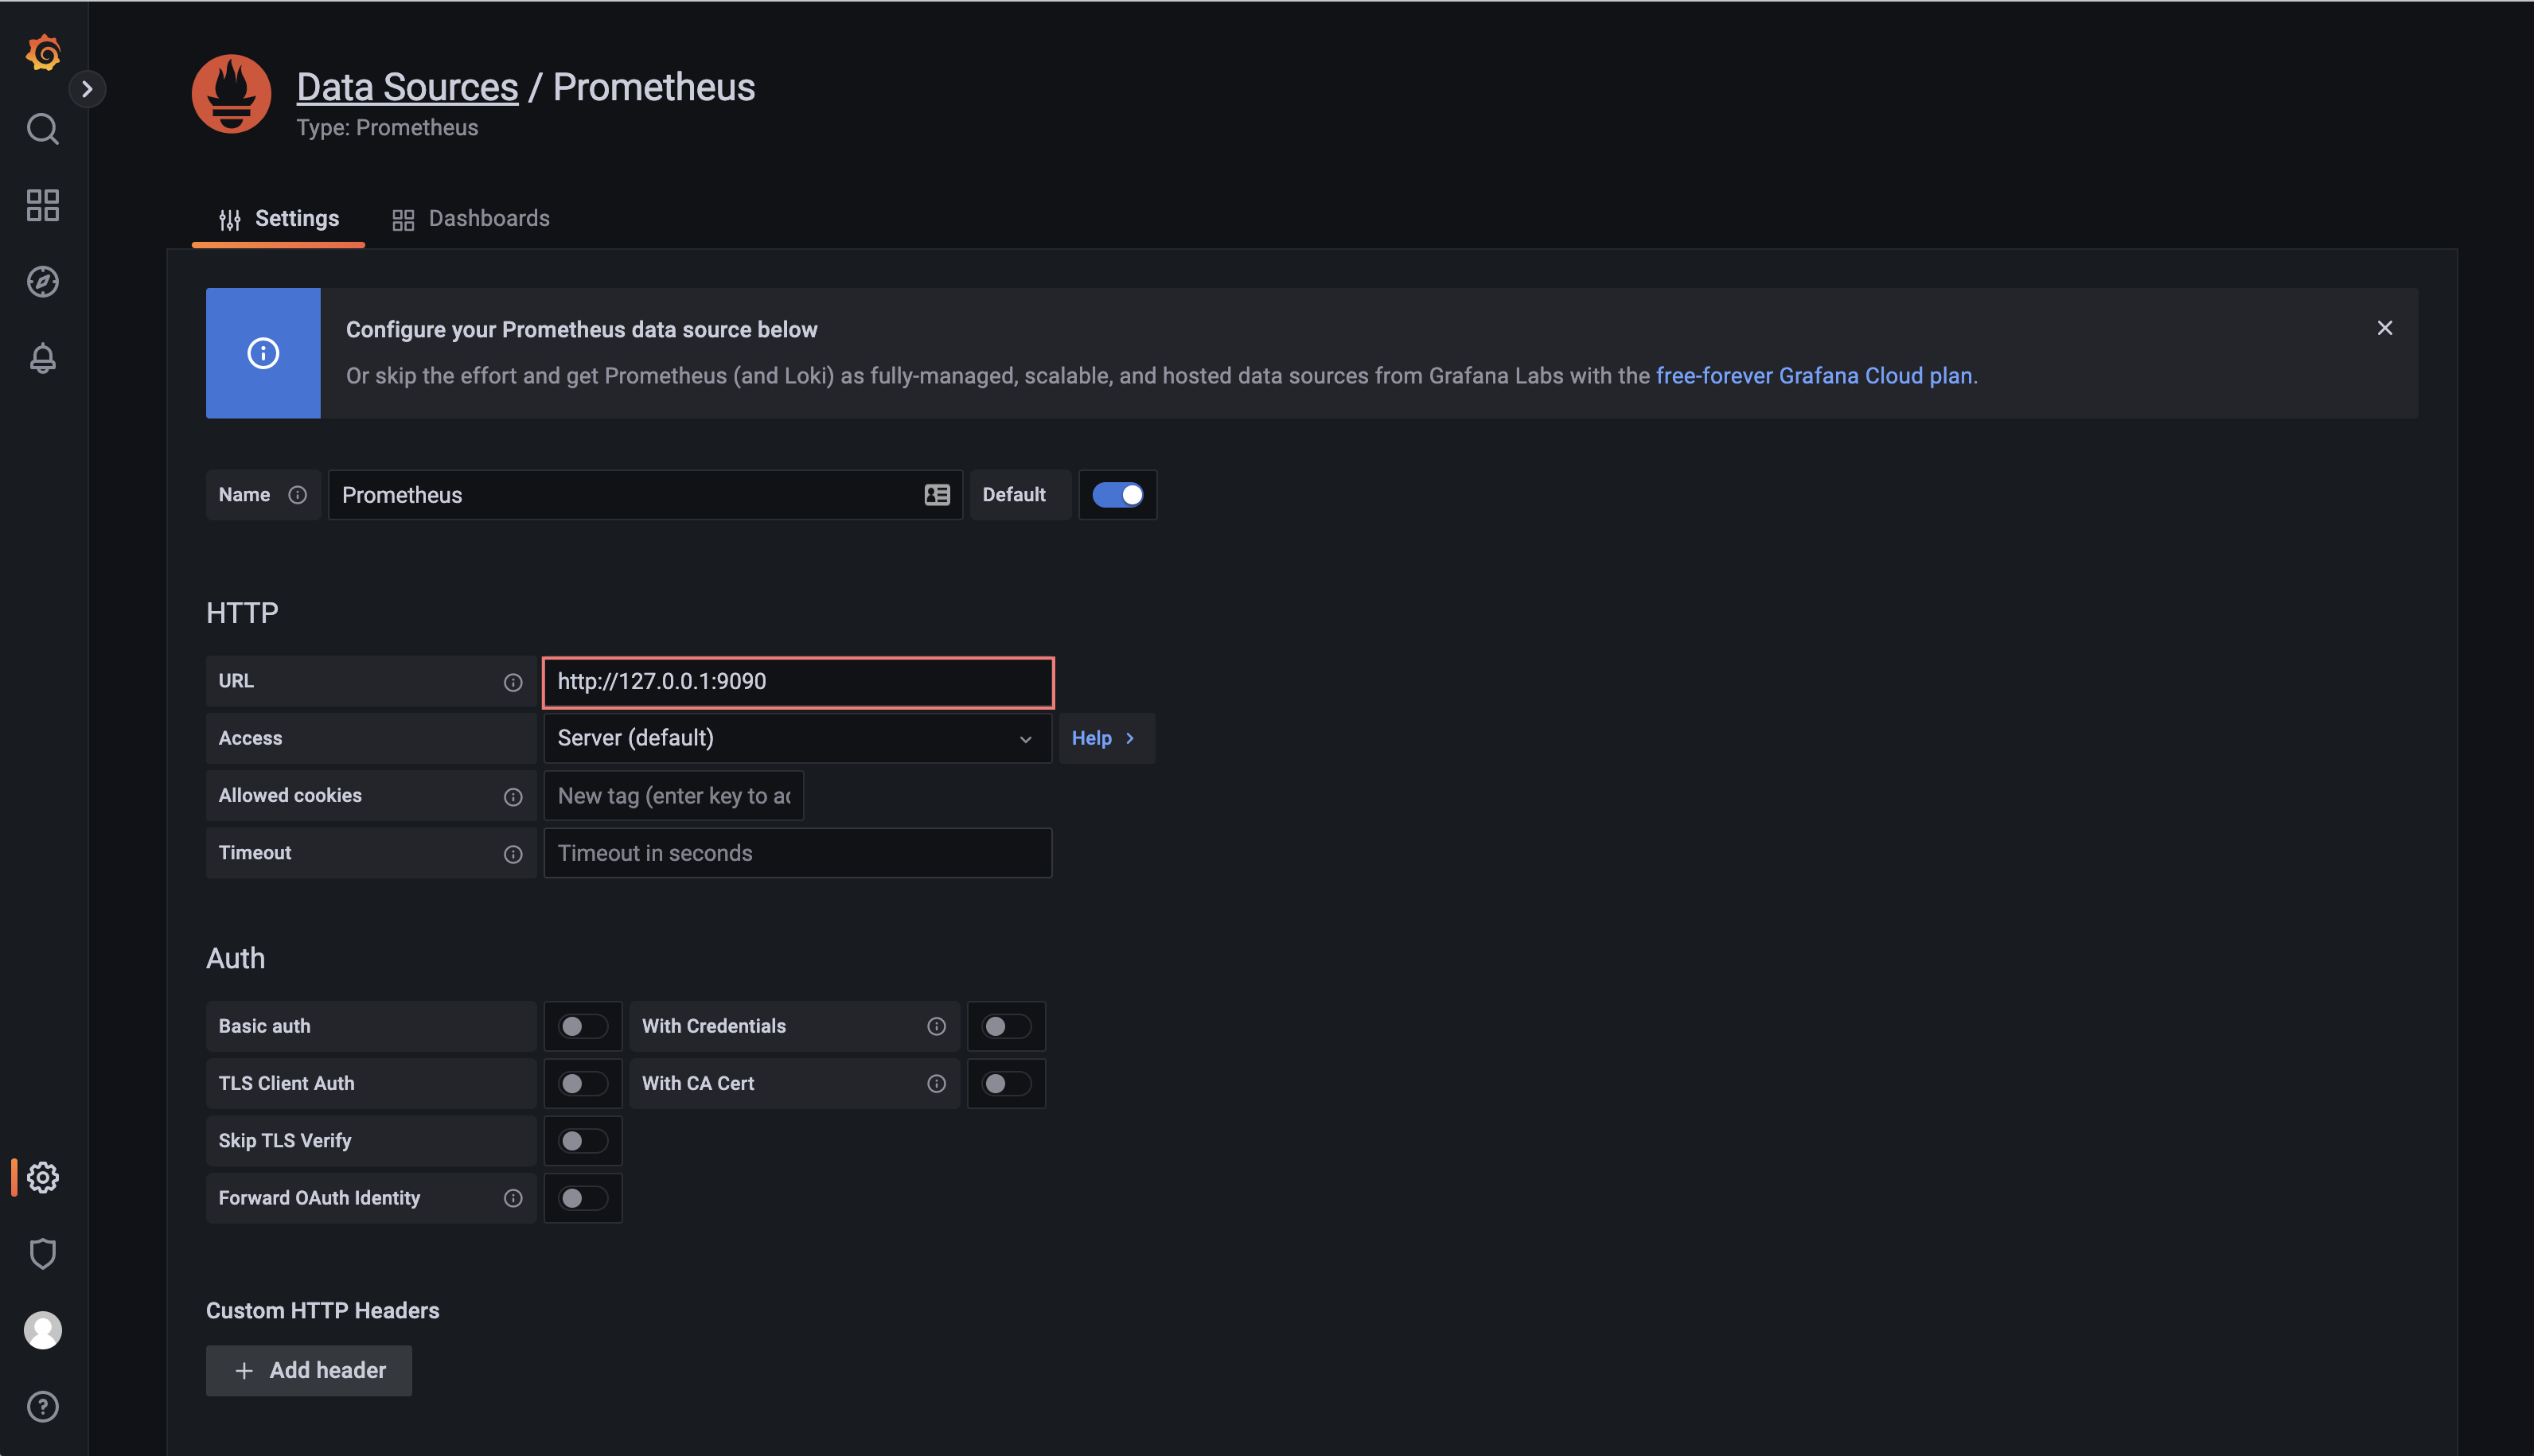
Task: Click the Auth section heading
Action: coord(235,958)
